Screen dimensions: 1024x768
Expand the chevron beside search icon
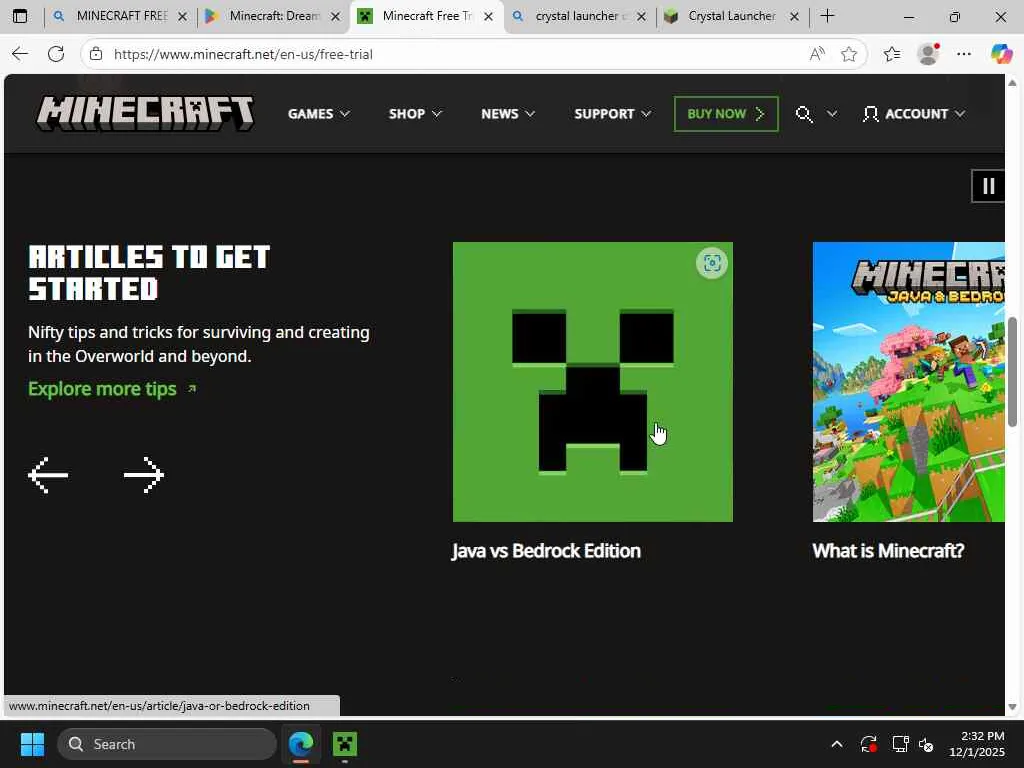tap(831, 114)
